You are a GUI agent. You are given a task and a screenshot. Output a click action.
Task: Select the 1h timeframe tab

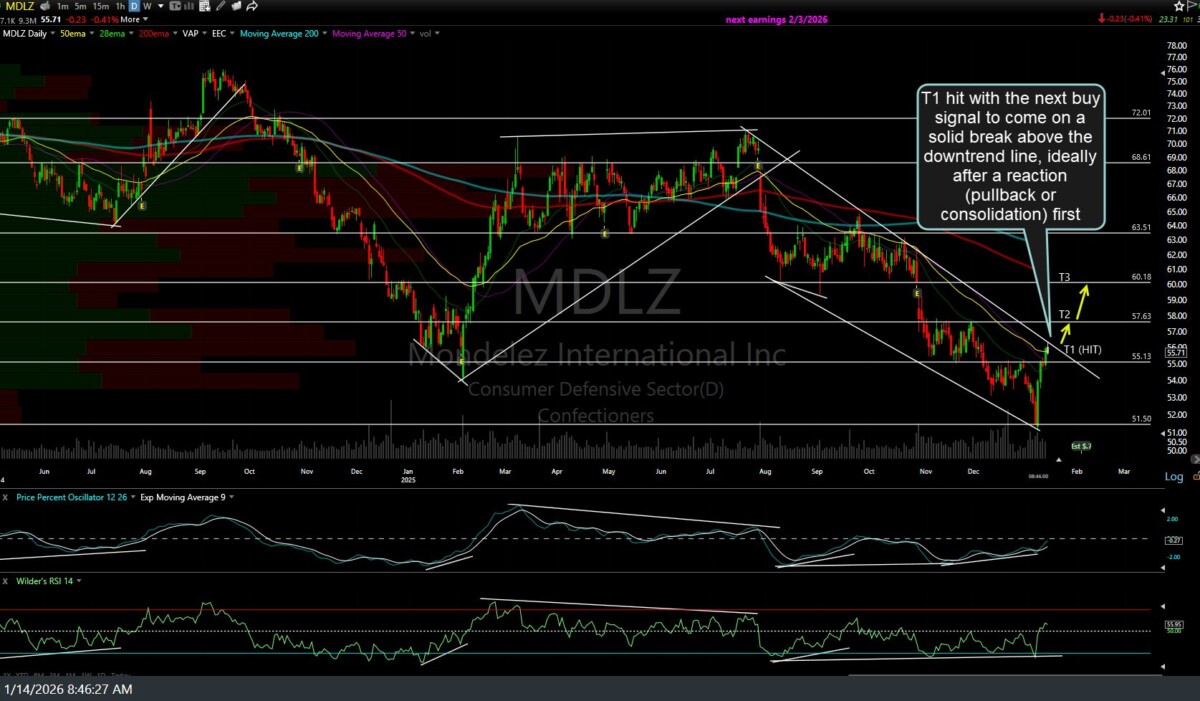[119, 6]
